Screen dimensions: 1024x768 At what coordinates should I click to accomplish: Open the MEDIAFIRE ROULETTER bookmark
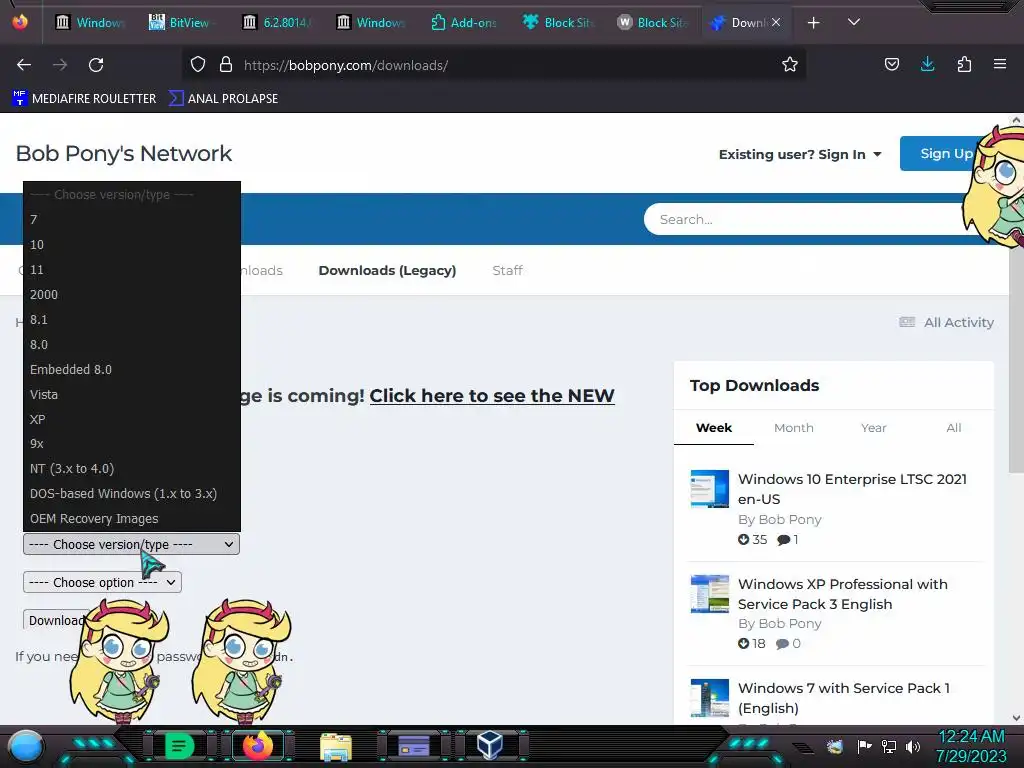[84, 99]
